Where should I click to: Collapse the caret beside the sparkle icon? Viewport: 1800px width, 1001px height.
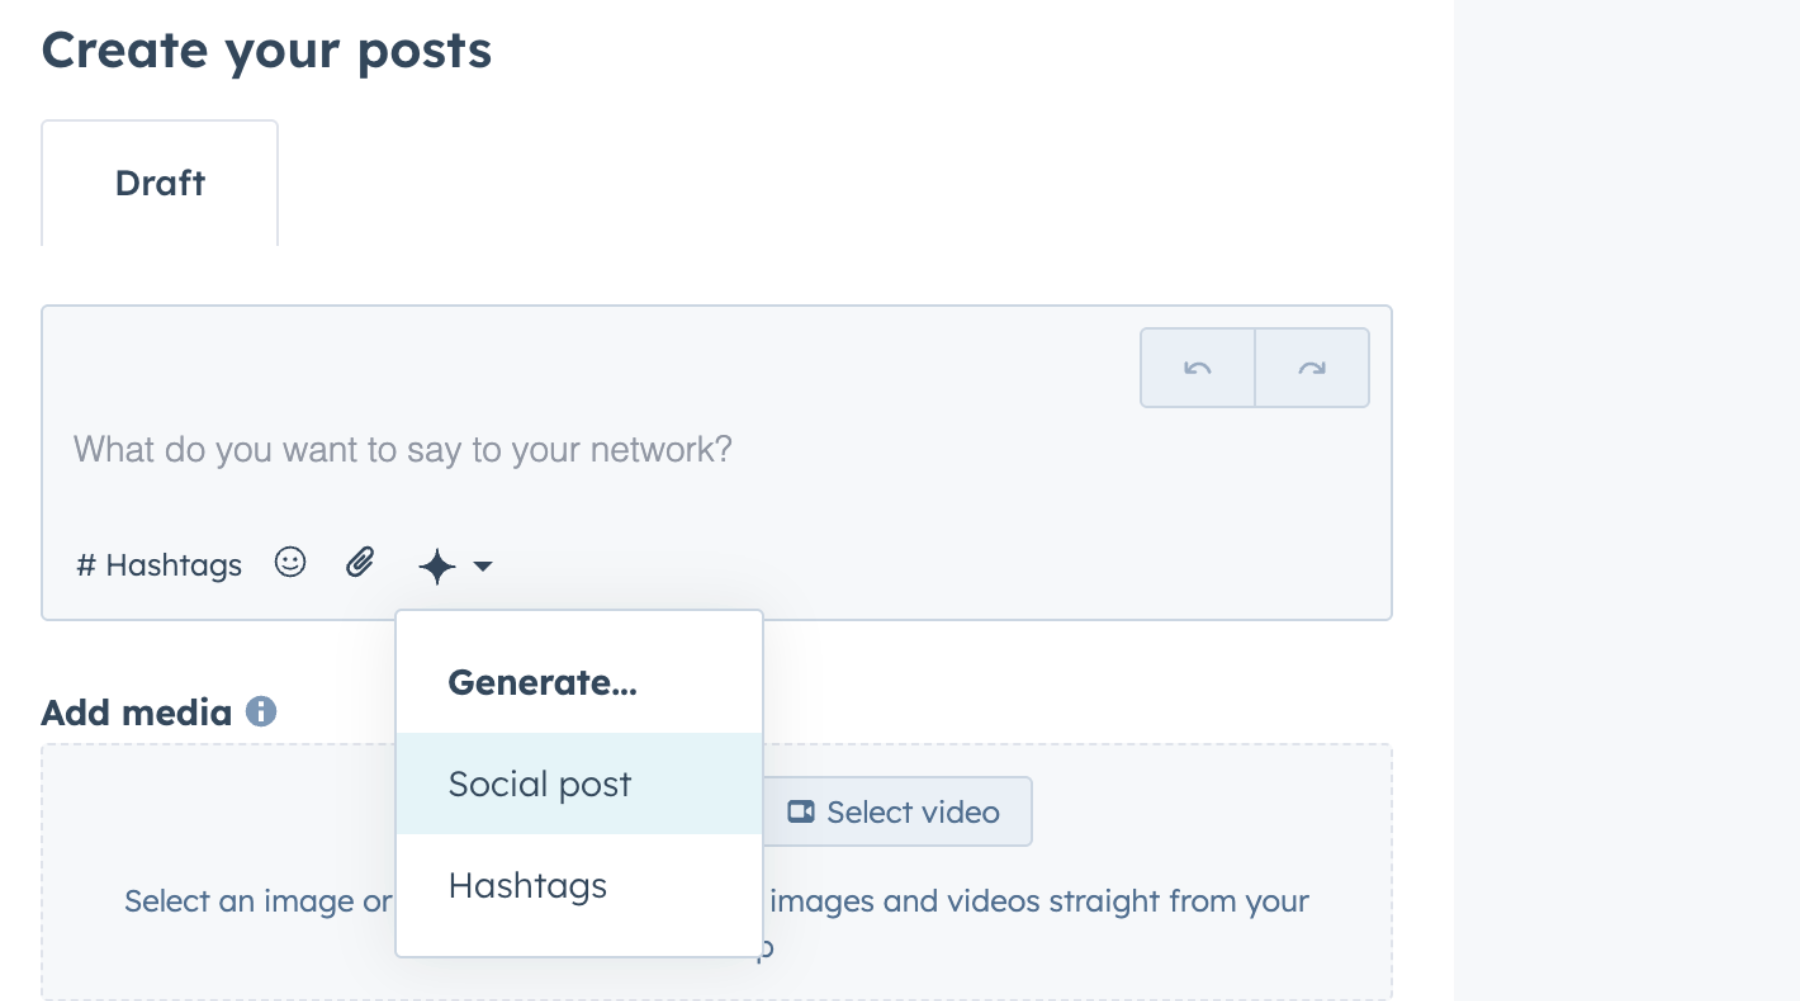click(483, 566)
